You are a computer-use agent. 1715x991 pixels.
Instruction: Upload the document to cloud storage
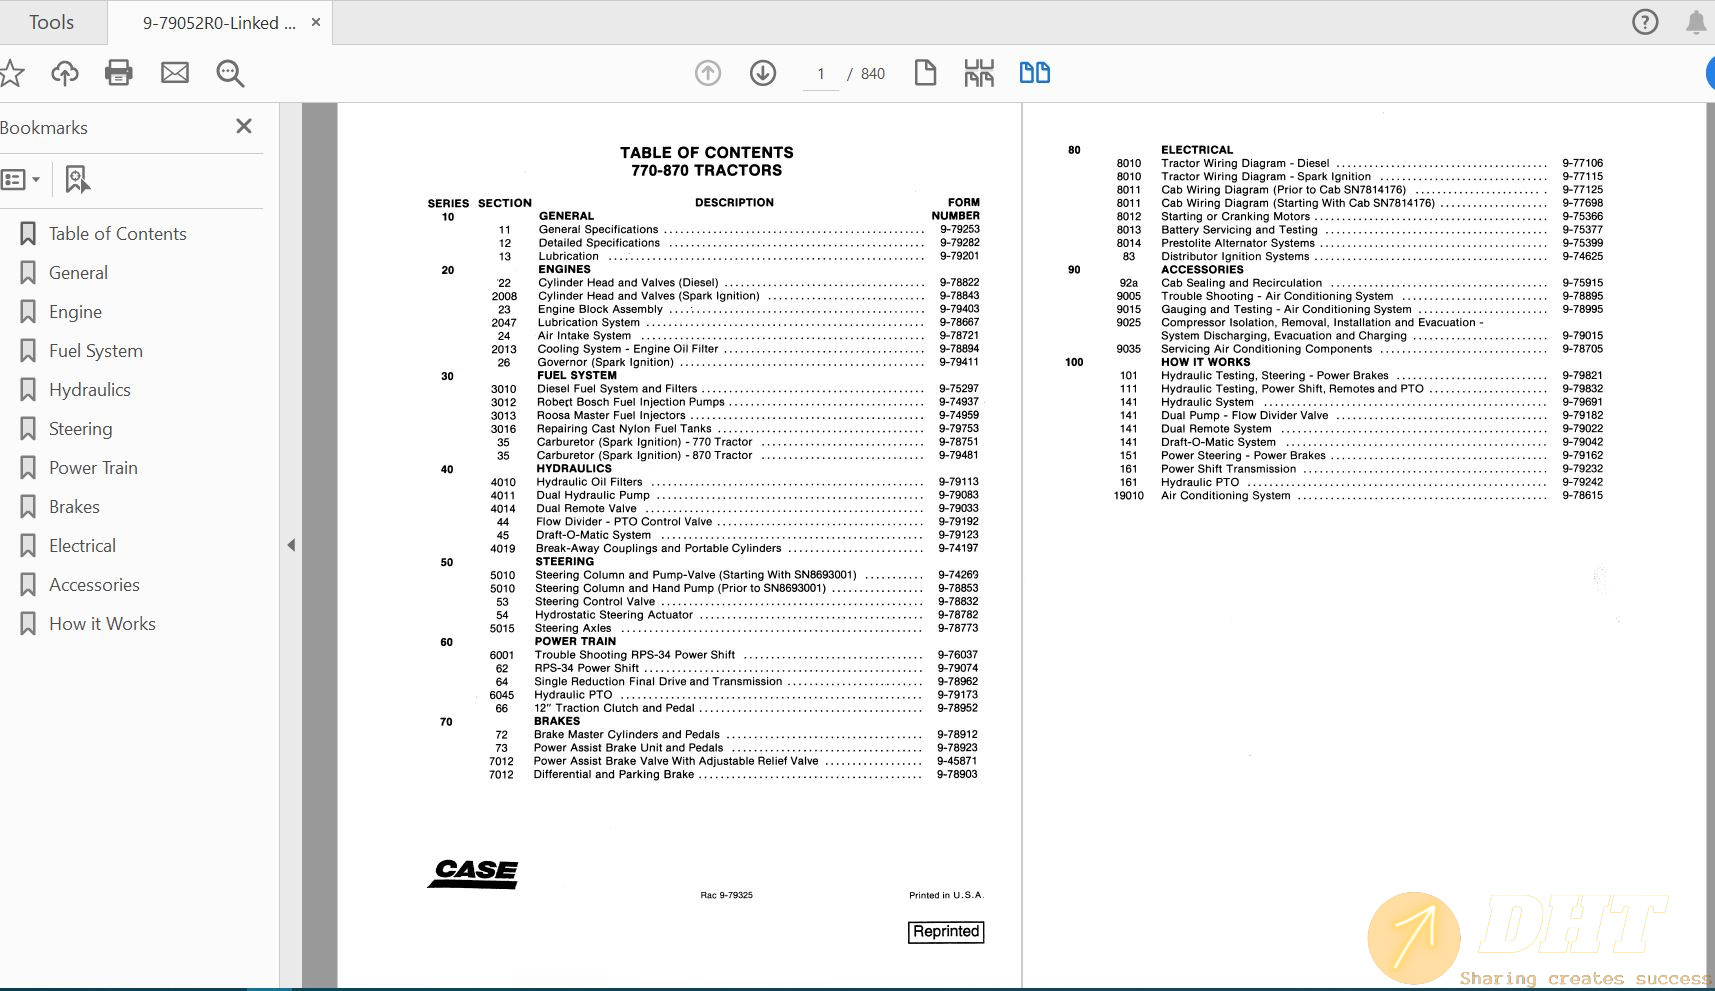[x=64, y=72]
